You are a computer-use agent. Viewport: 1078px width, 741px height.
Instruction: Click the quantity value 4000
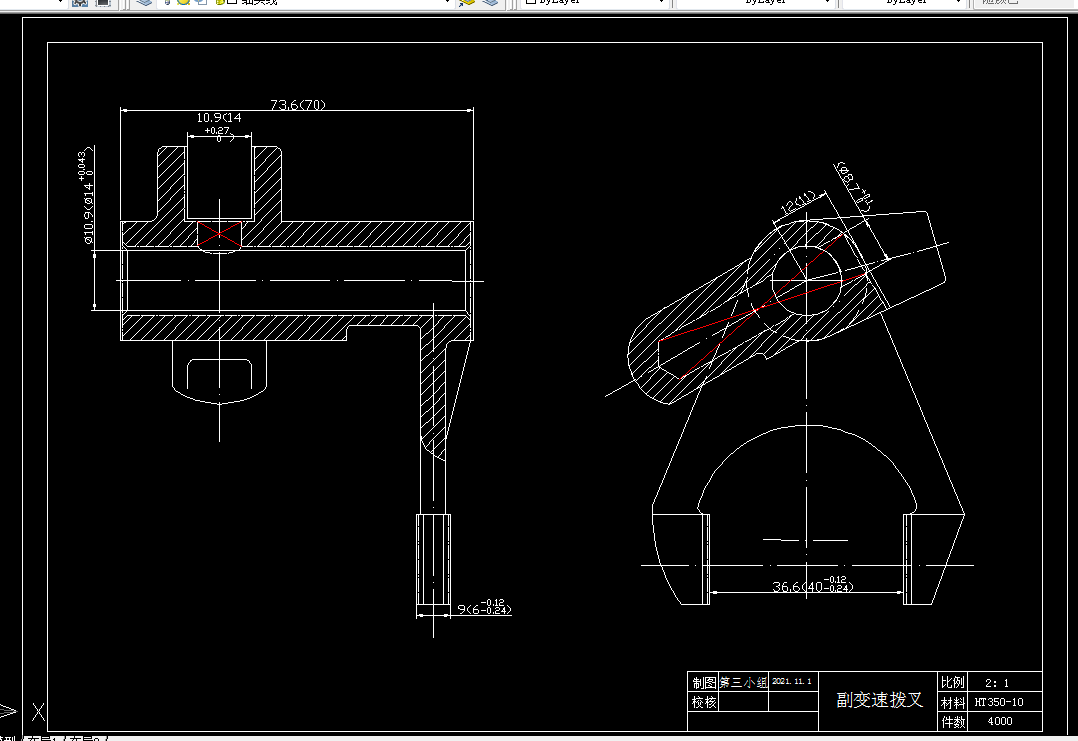pos(1000,721)
